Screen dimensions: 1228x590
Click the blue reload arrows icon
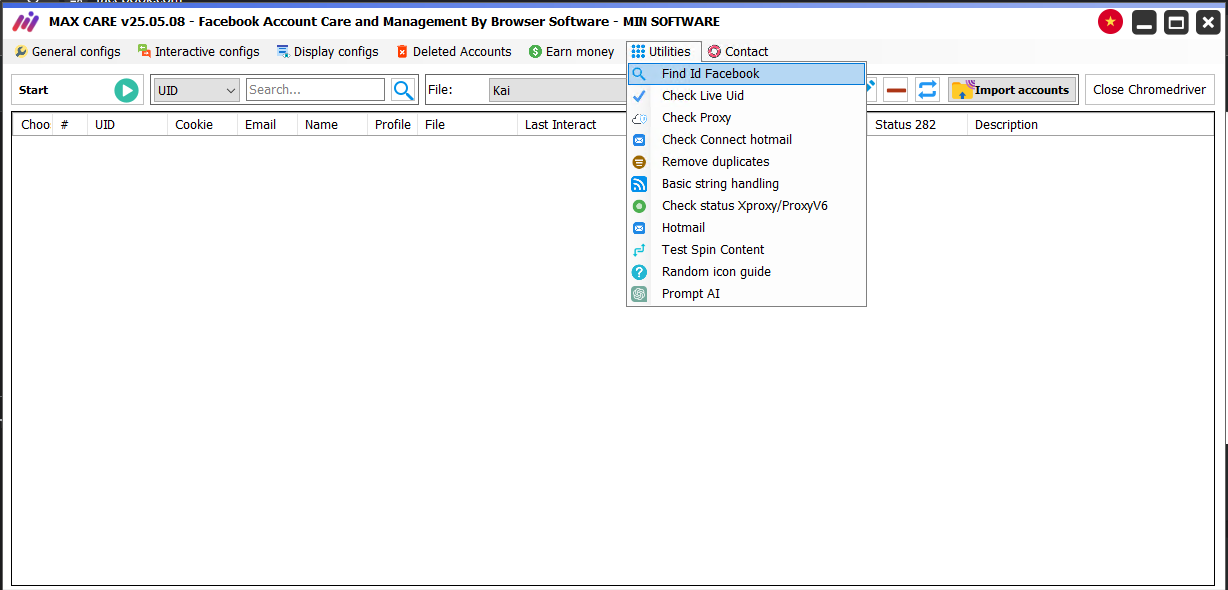[x=928, y=90]
